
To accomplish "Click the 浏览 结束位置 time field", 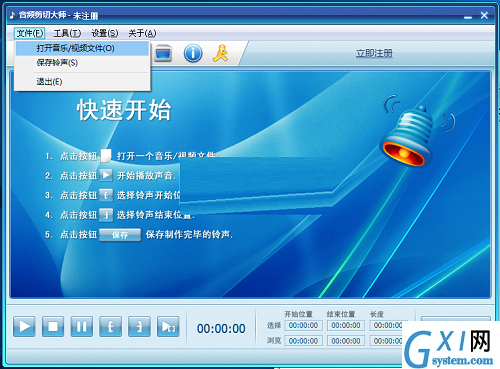I will (346, 341).
